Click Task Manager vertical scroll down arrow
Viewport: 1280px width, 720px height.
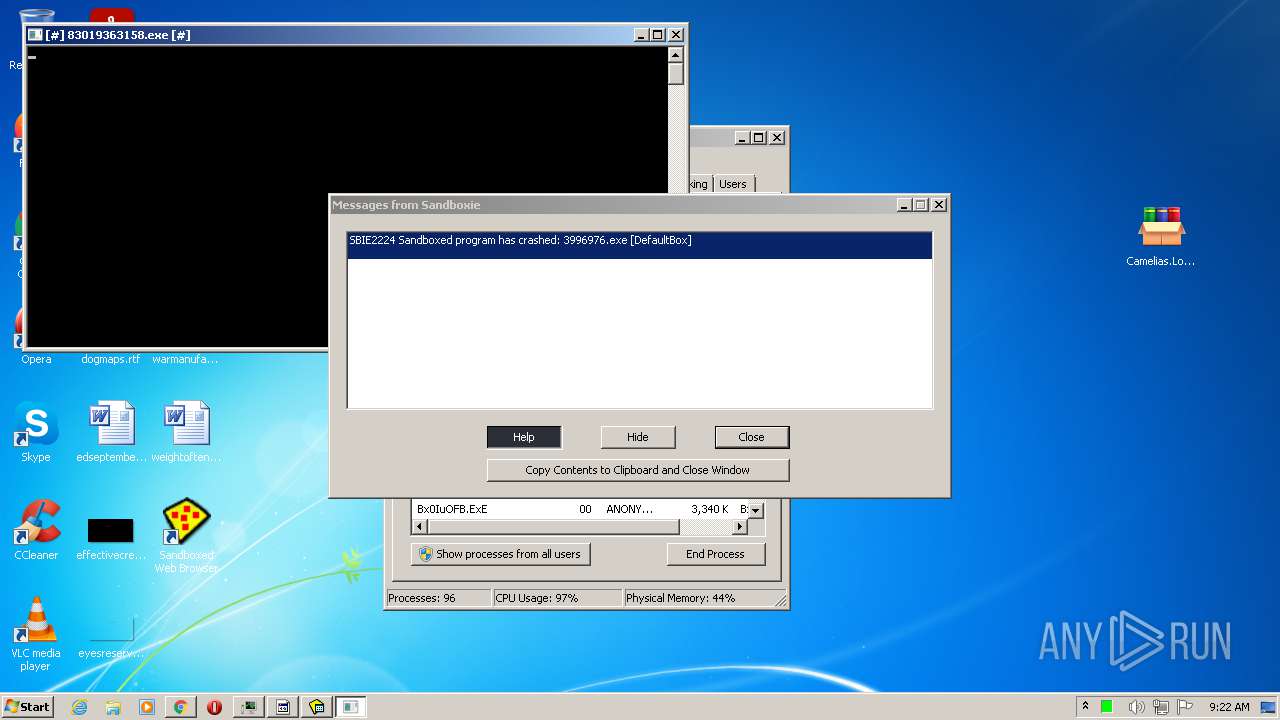pyautogui.click(x=756, y=510)
